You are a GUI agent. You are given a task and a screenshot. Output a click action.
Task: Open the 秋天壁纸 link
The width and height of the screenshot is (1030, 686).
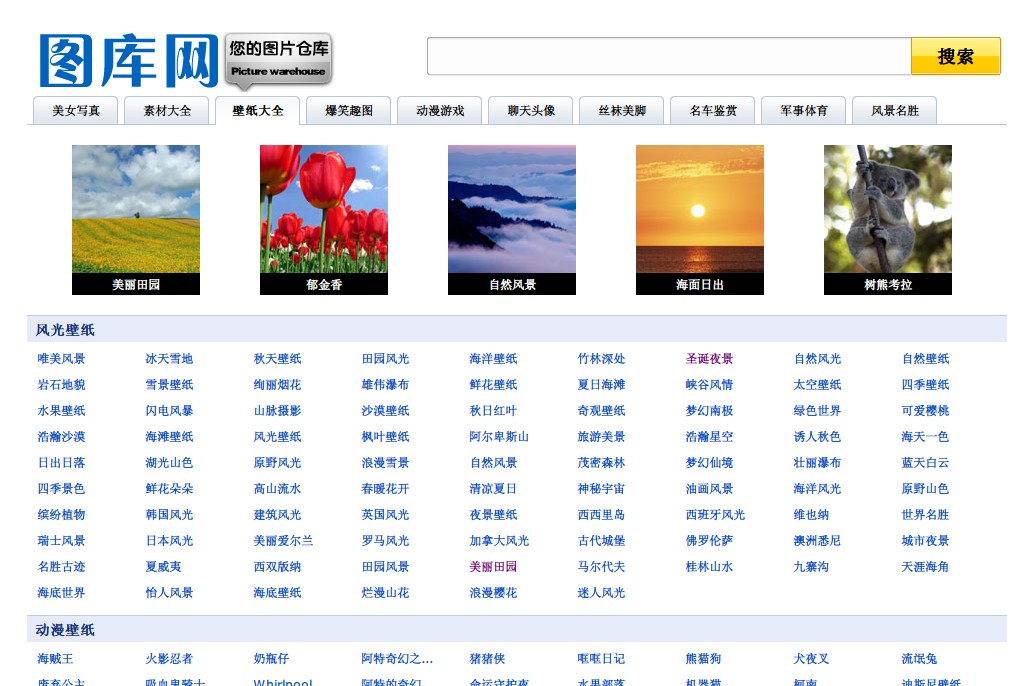click(x=277, y=359)
